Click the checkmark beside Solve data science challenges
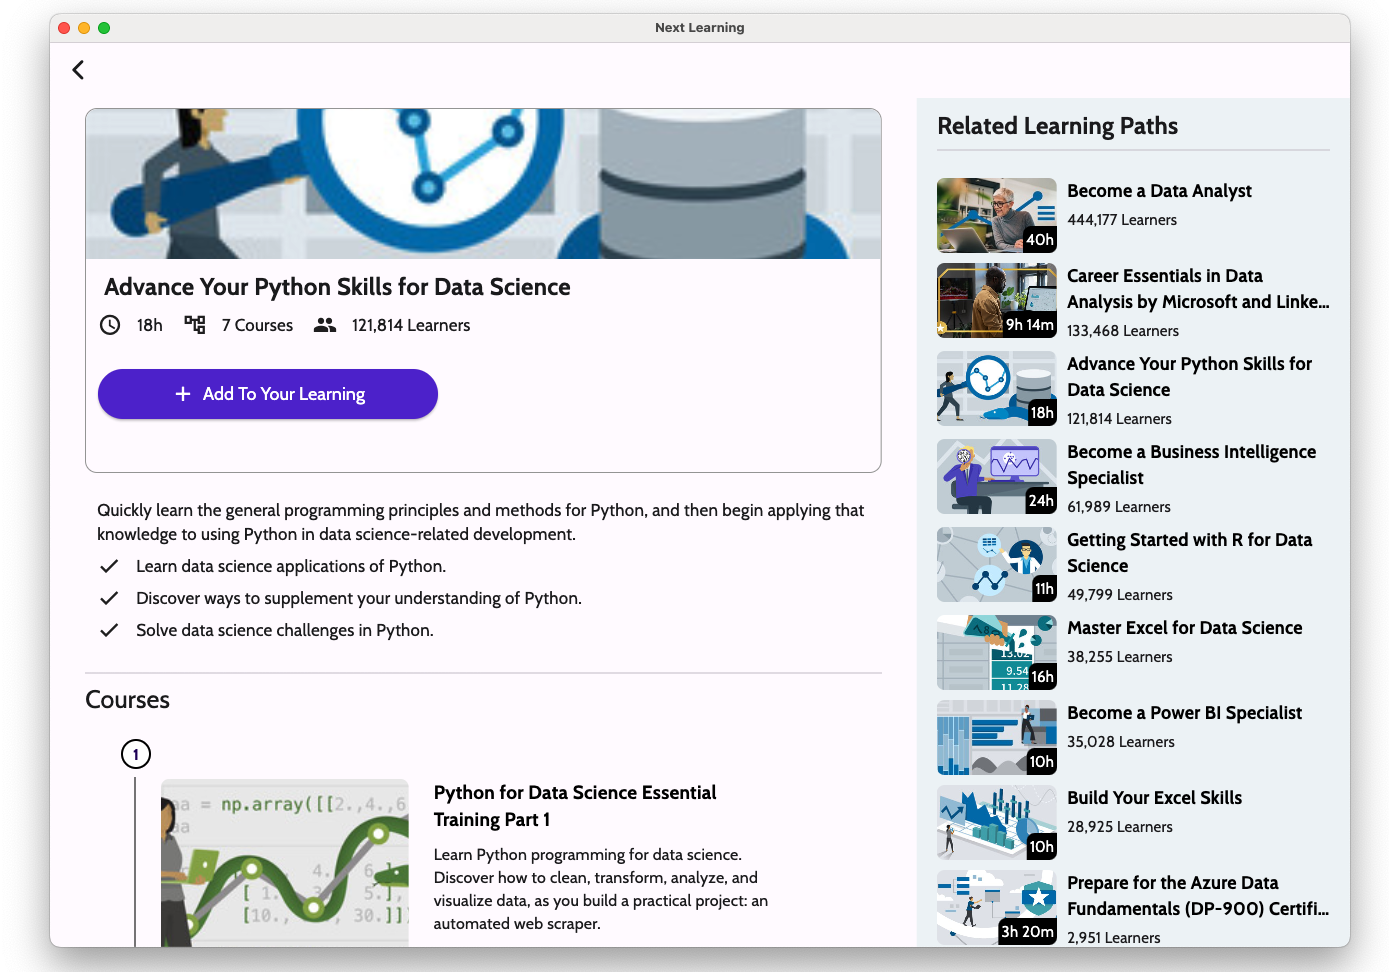 (110, 630)
